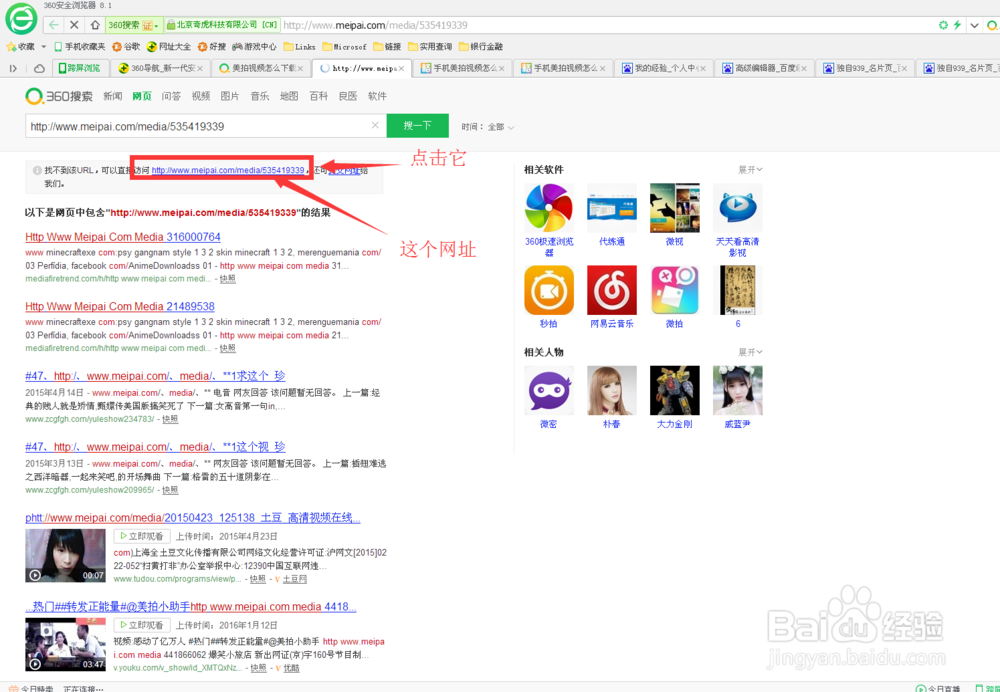Click the cloud icon left of tabs
Viewport: 1000px width, 692px height.
pyautogui.click(x=40, y=68)
